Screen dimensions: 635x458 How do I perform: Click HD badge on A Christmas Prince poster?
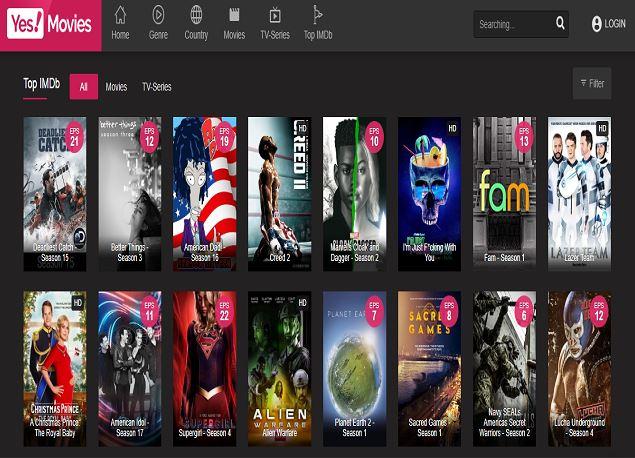click(77, 303)
